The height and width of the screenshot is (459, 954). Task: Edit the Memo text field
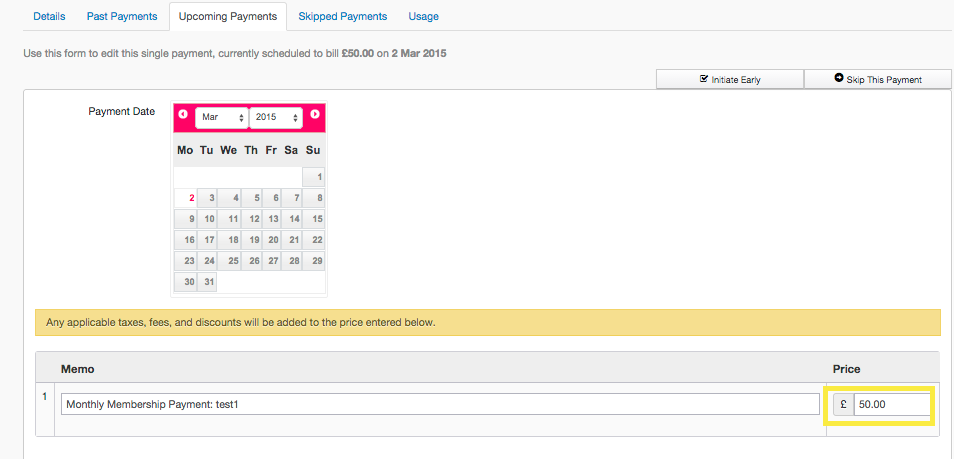point(440,404)
